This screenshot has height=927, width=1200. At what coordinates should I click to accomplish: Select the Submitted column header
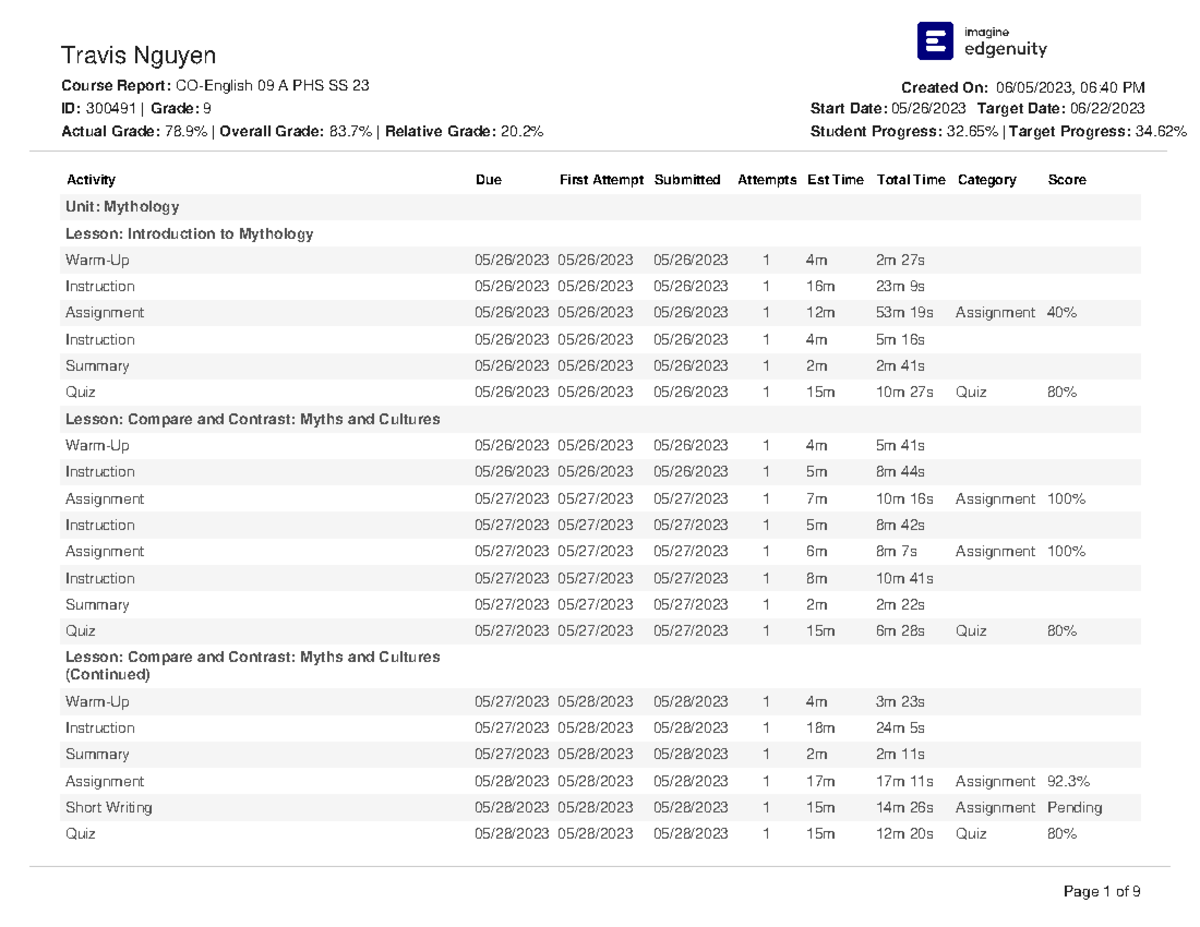687,180
